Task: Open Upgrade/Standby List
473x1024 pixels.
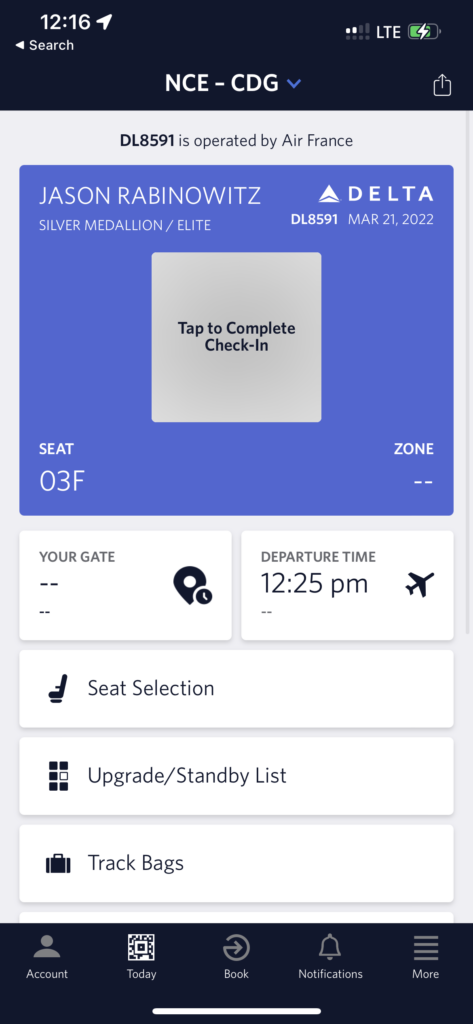Action: coord(236,776)
